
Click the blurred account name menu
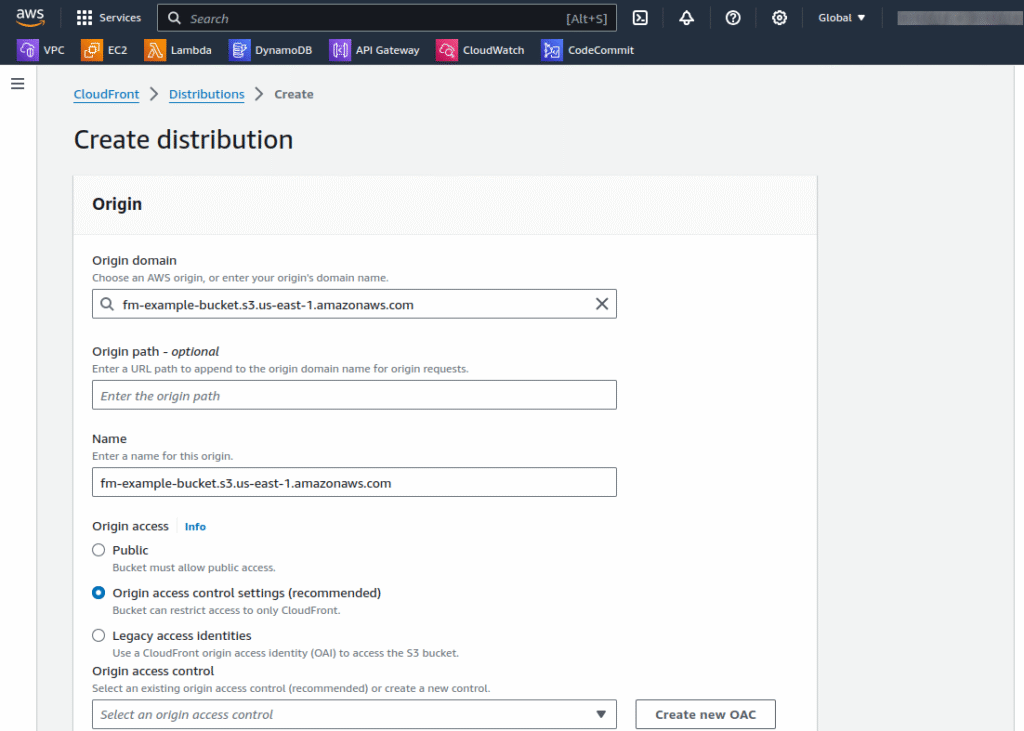click(959, 18)
